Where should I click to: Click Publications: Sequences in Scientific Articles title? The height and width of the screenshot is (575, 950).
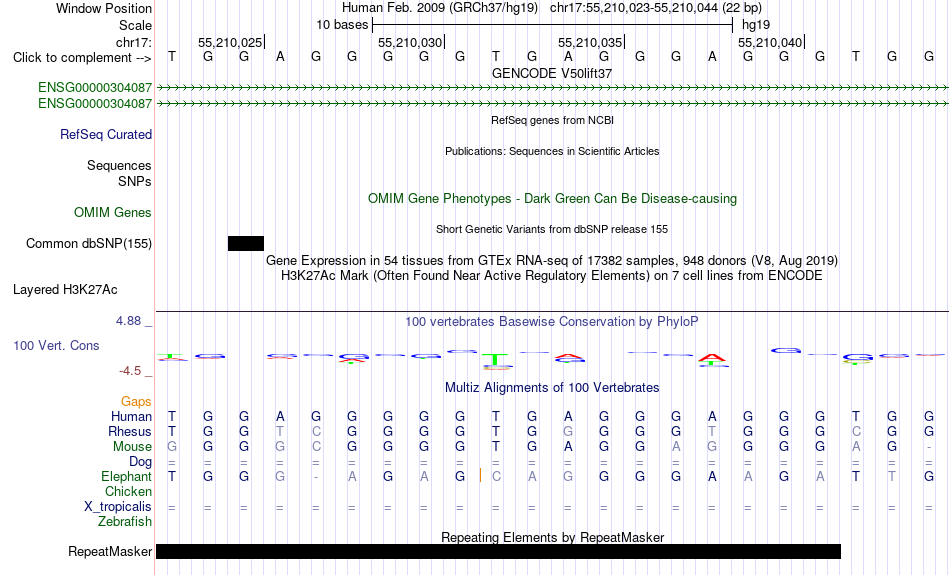coord(552,151)
